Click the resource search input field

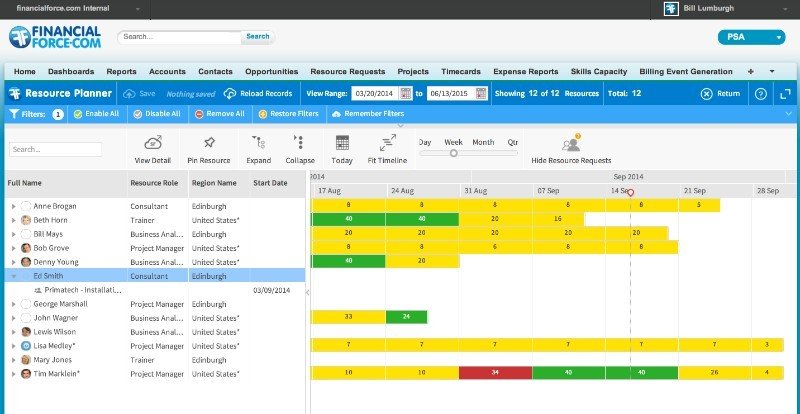pyautogui.click(x=55, y=149)
